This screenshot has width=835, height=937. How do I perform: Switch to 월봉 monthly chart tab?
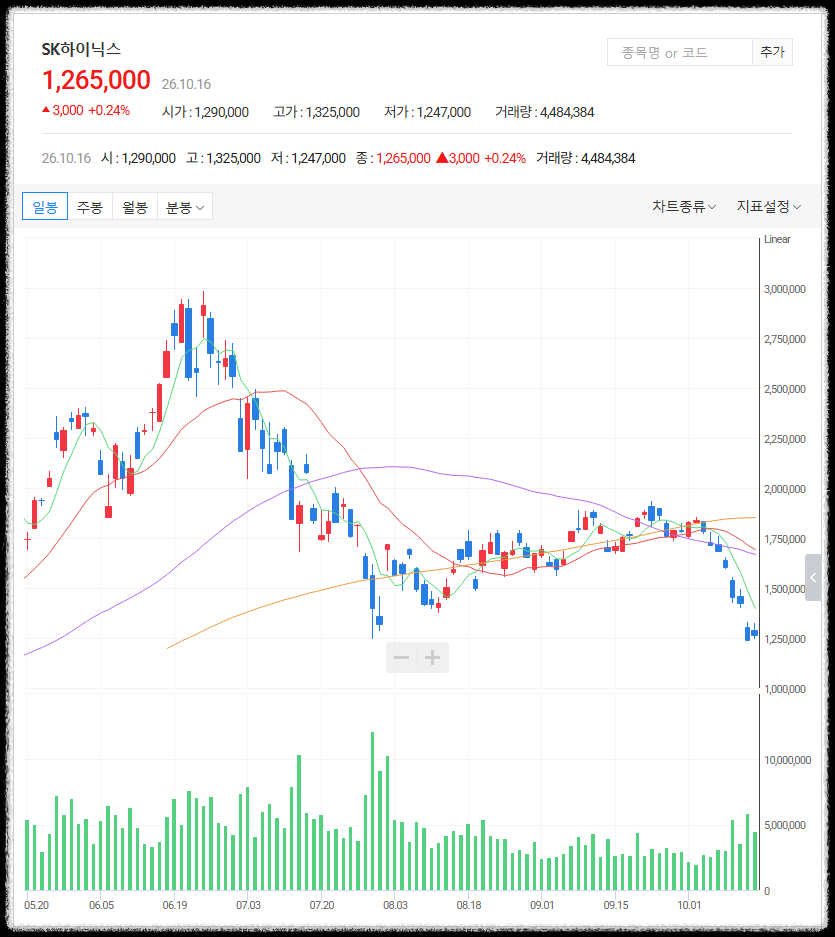[x=134, y=207]
